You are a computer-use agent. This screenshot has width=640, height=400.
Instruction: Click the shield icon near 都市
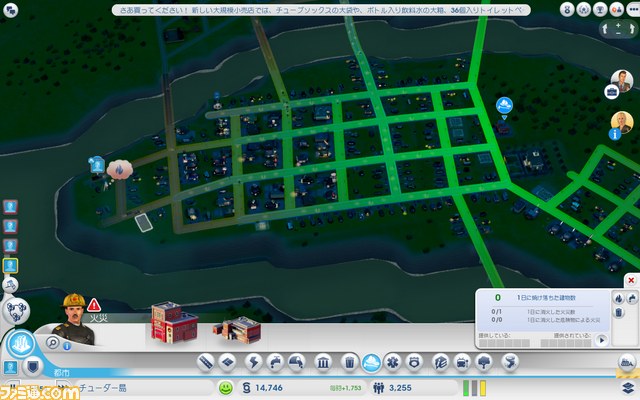[33, 366]
